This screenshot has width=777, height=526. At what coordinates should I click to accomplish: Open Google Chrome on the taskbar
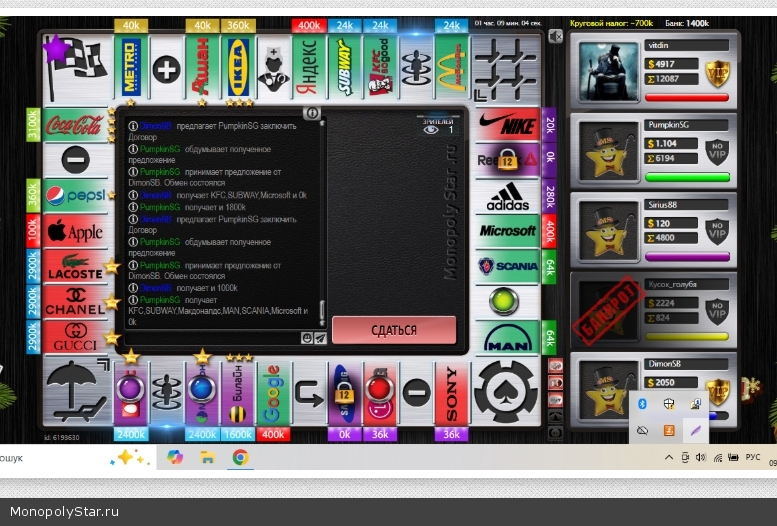pyautogui.click(x=240, y=457)
